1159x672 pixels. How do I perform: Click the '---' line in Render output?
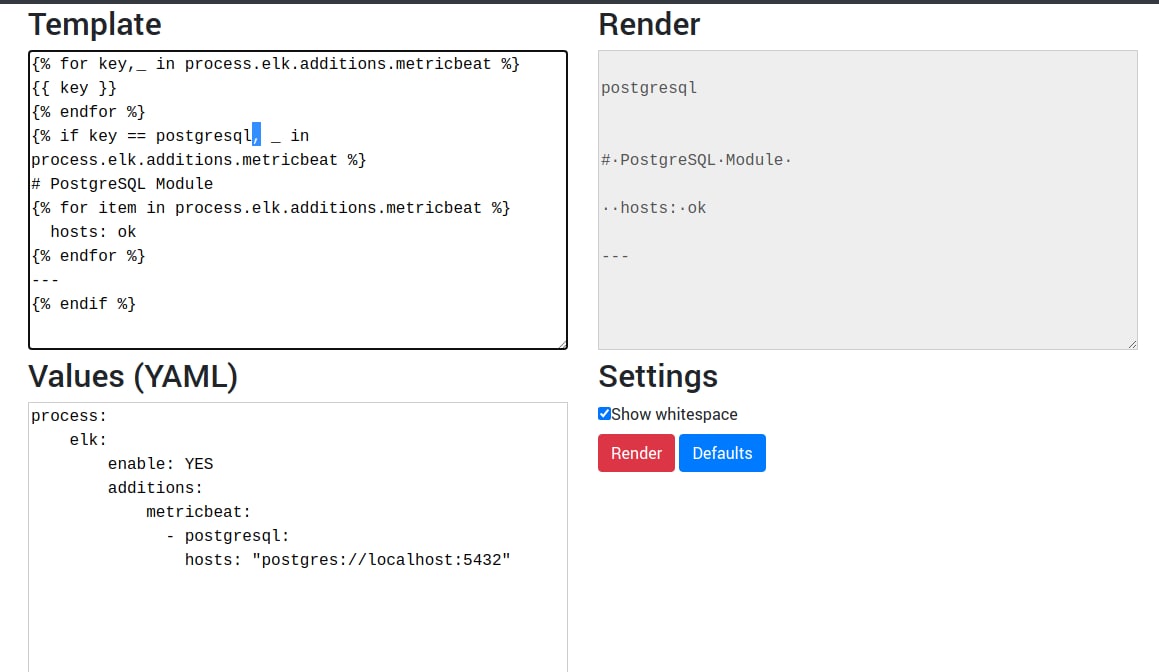coord(615,257)
